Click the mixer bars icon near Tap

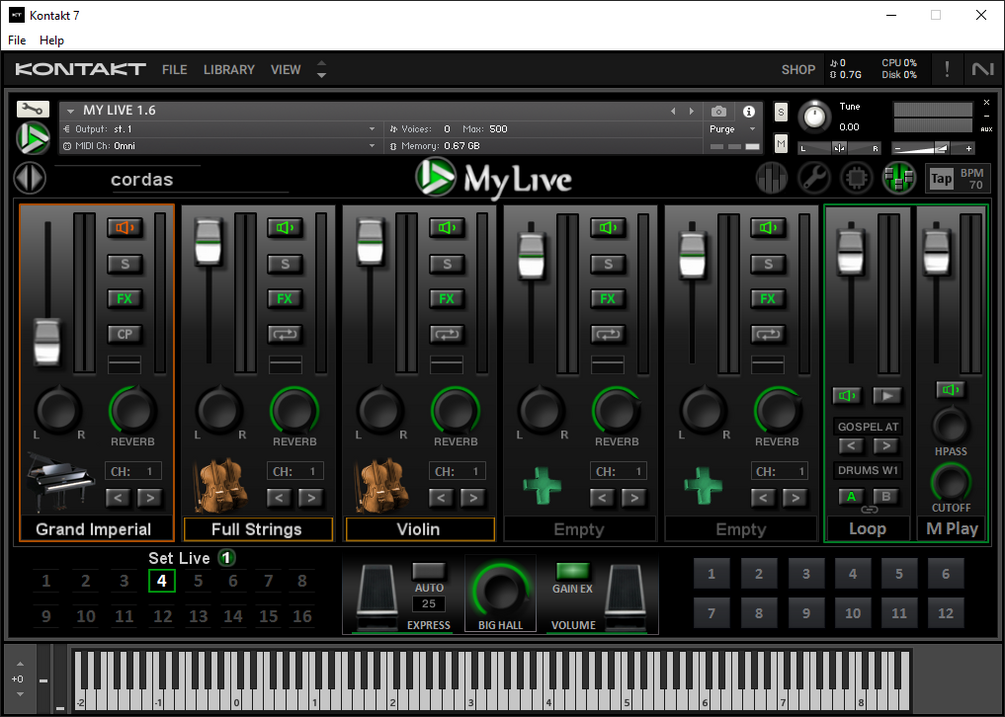tap(772, 177)
